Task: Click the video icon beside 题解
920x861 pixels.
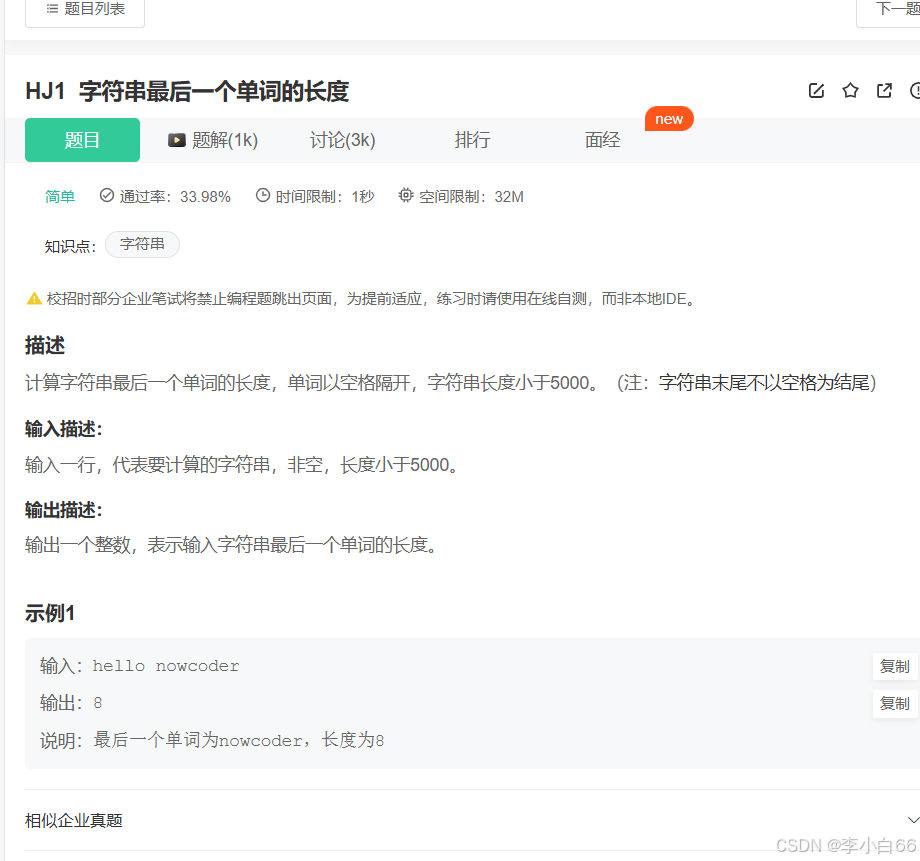Action: point(177,140)
